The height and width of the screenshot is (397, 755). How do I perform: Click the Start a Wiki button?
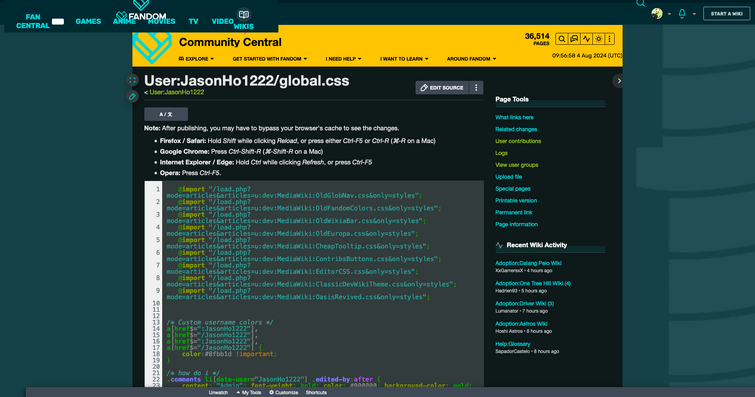click(x=727, y=13)
